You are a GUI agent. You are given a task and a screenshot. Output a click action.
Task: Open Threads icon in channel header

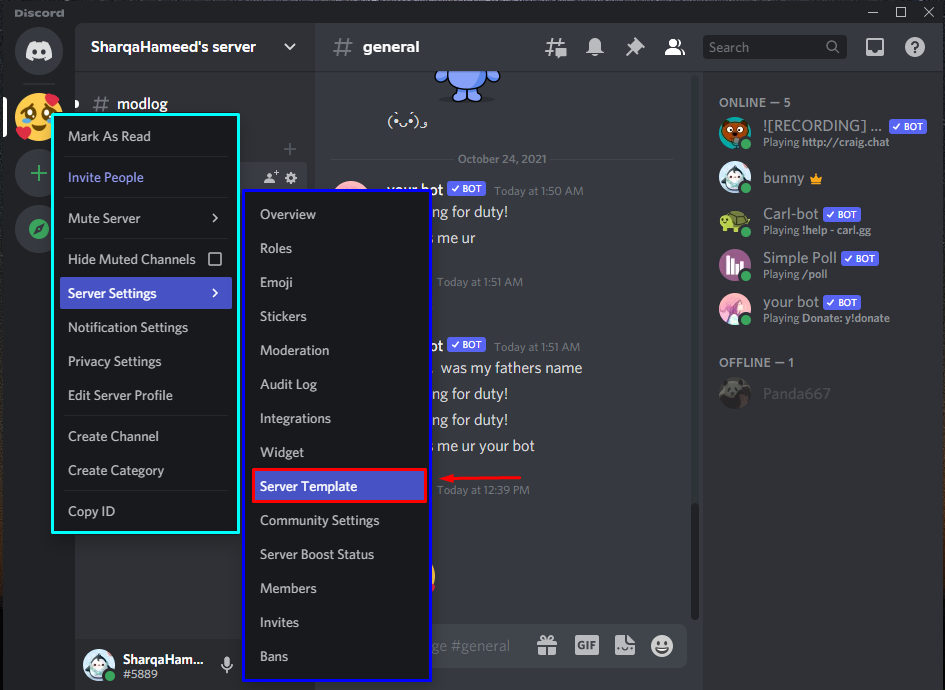(x=555, y=47)
